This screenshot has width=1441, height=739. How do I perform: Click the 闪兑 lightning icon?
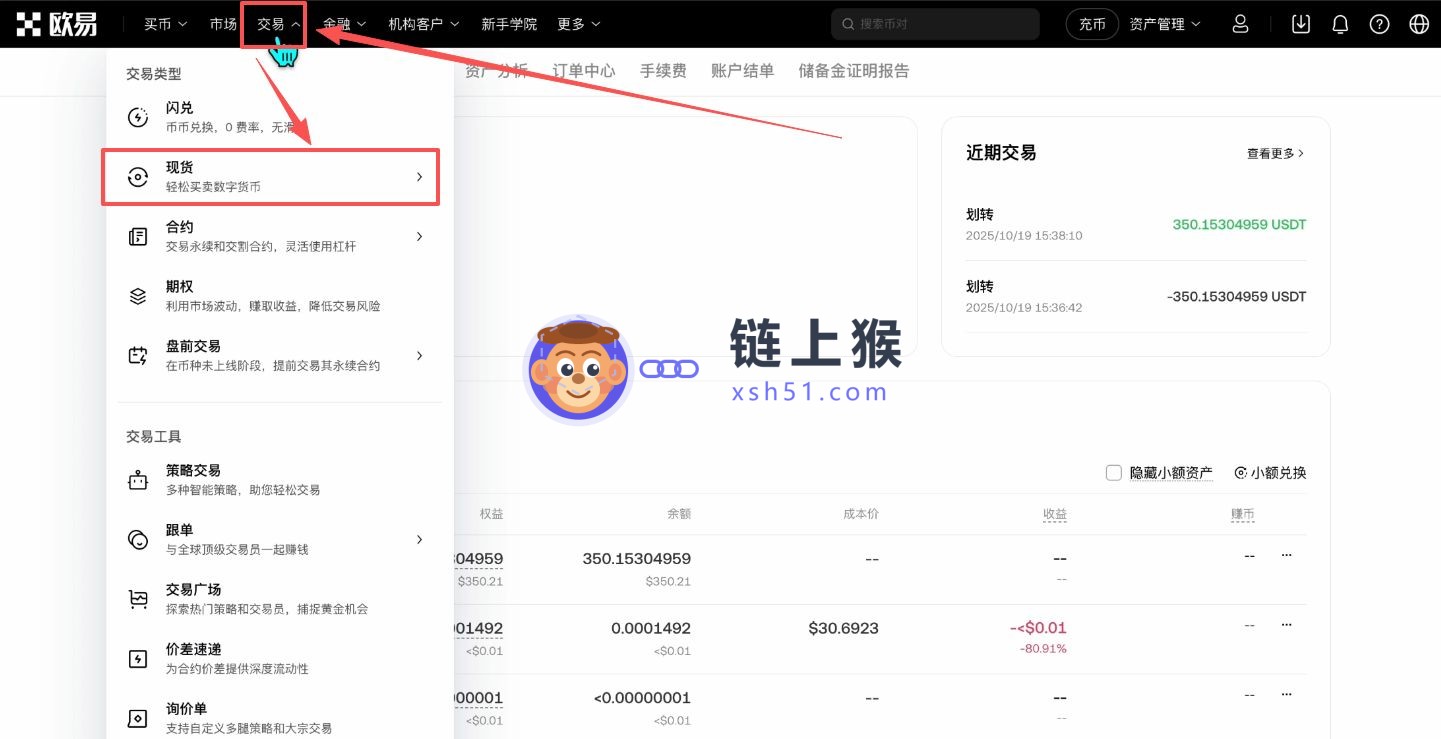[138, 117]
